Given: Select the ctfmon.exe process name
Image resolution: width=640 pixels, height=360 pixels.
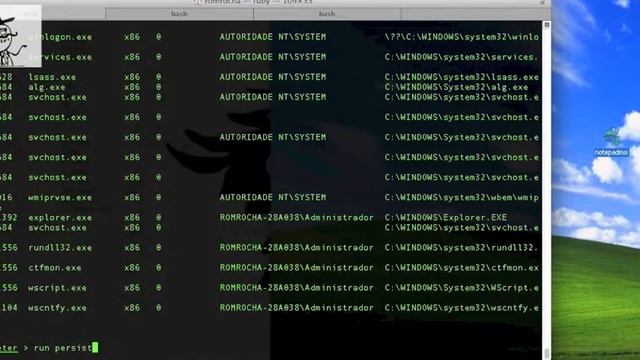Looking at the screenshot, I should point(55,268).
